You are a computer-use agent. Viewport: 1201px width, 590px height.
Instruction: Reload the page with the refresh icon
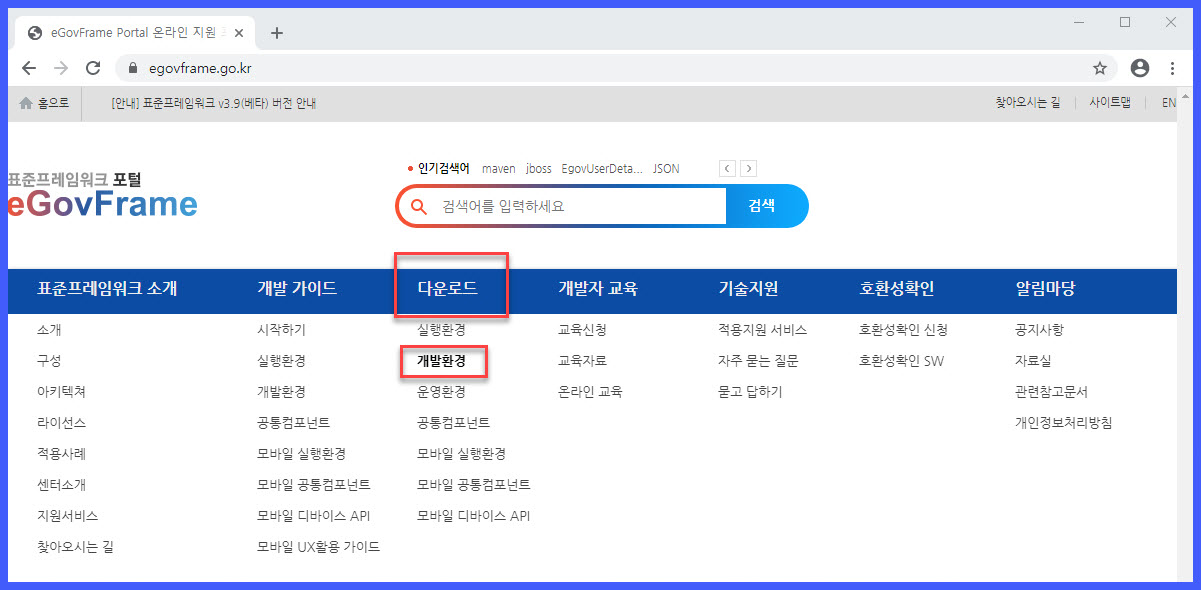(93, 68)
